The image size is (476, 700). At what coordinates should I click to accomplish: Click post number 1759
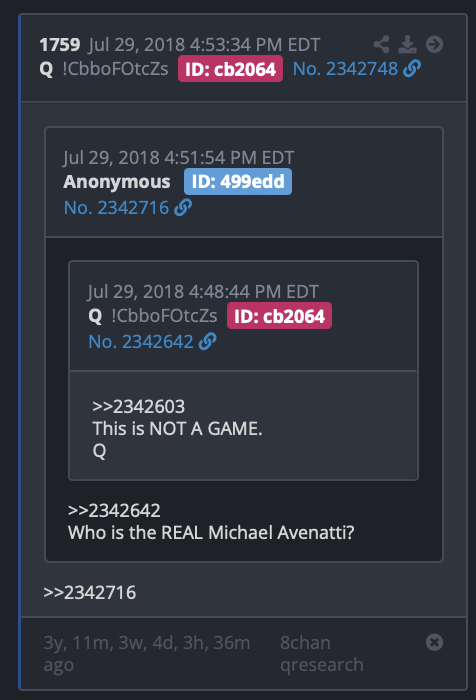click(x=59, y=45)
